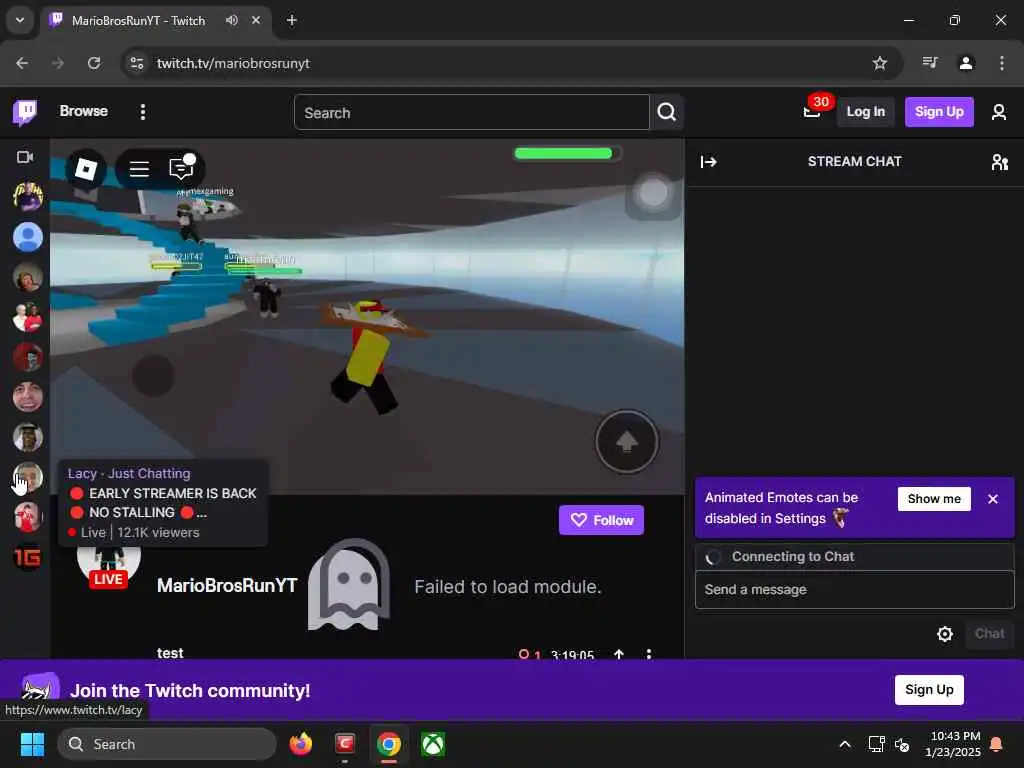The height and width of the screenshot is (768, 1024).
Task: Open the Roblox chat bubble icon
Action: coord(181,168)
